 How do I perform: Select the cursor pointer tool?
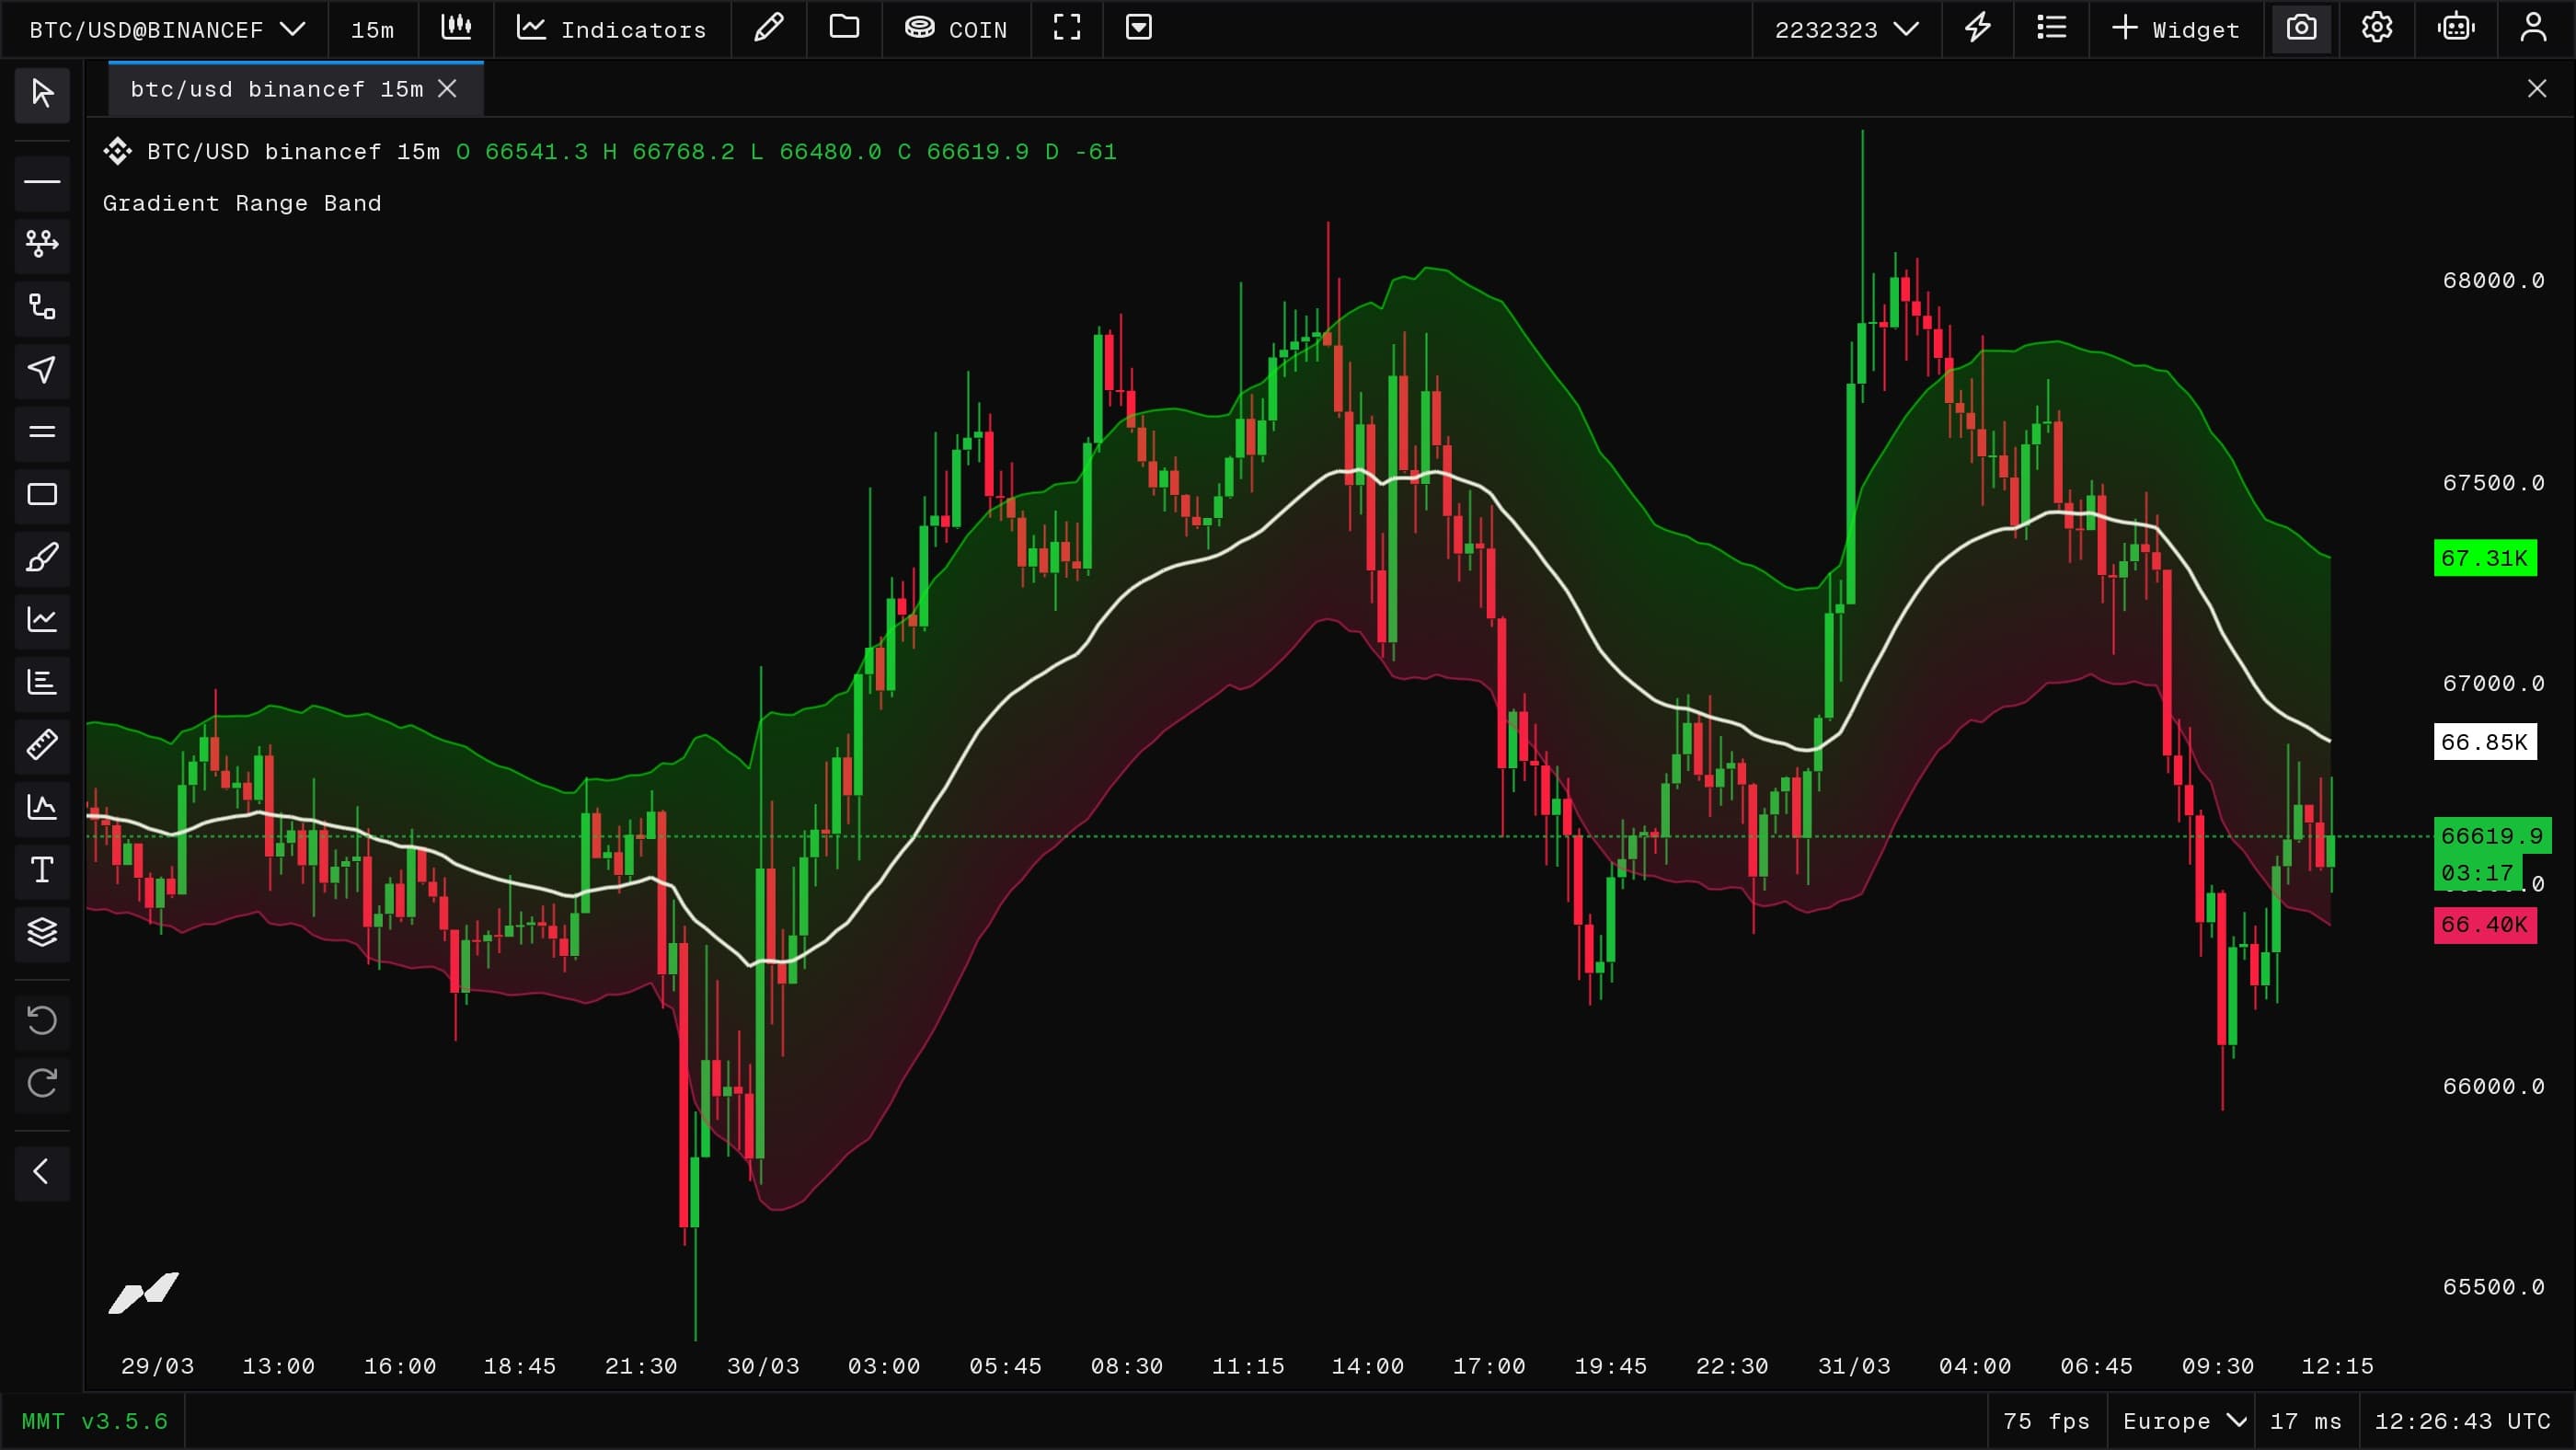[x=42, y=94]
